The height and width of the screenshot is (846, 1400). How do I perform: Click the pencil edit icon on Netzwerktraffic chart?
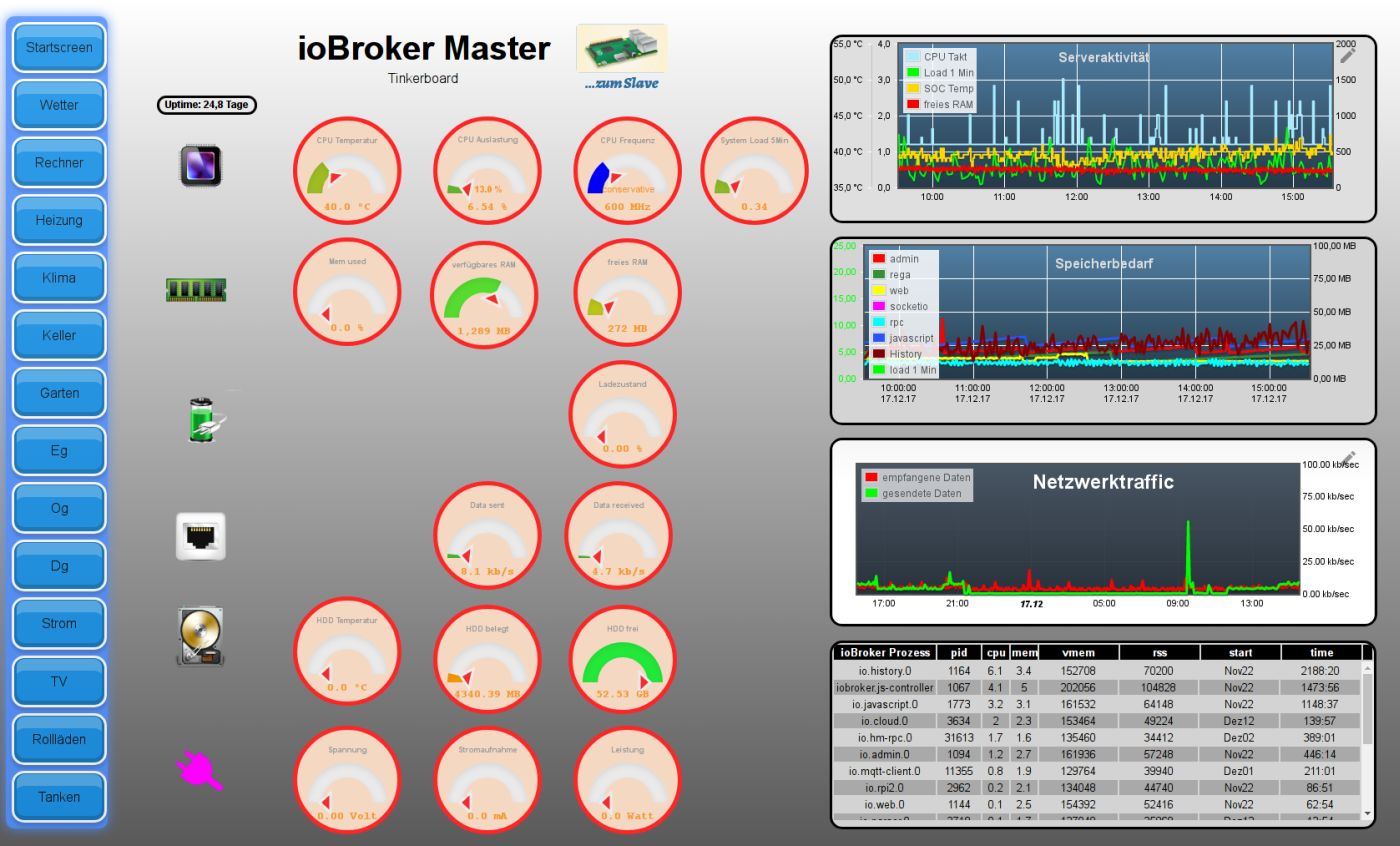tap(1348, 459)
